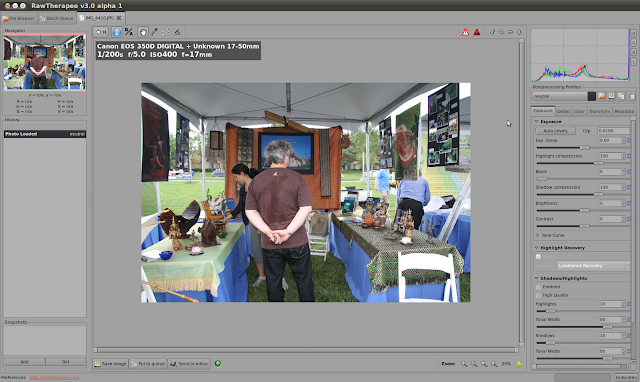Viewport: 640px width, 382px height.
Task: Collapse the Shadows/Highlights section
Action: pyautogui.click(x=537, y=278)
